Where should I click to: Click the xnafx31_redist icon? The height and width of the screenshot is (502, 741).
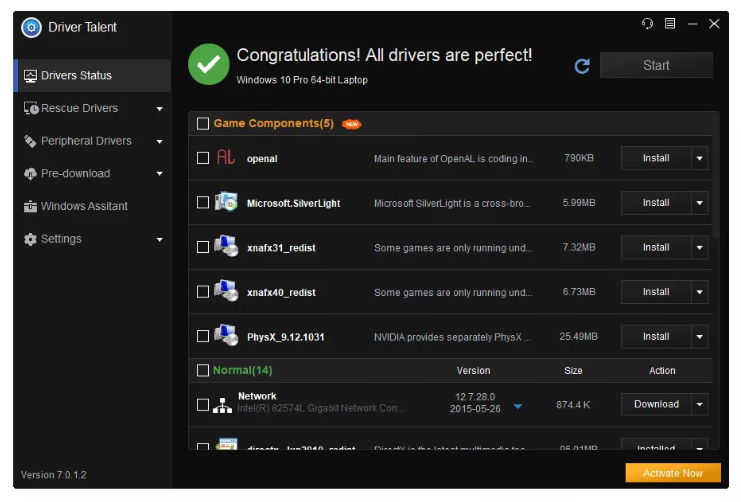point(226,246)
